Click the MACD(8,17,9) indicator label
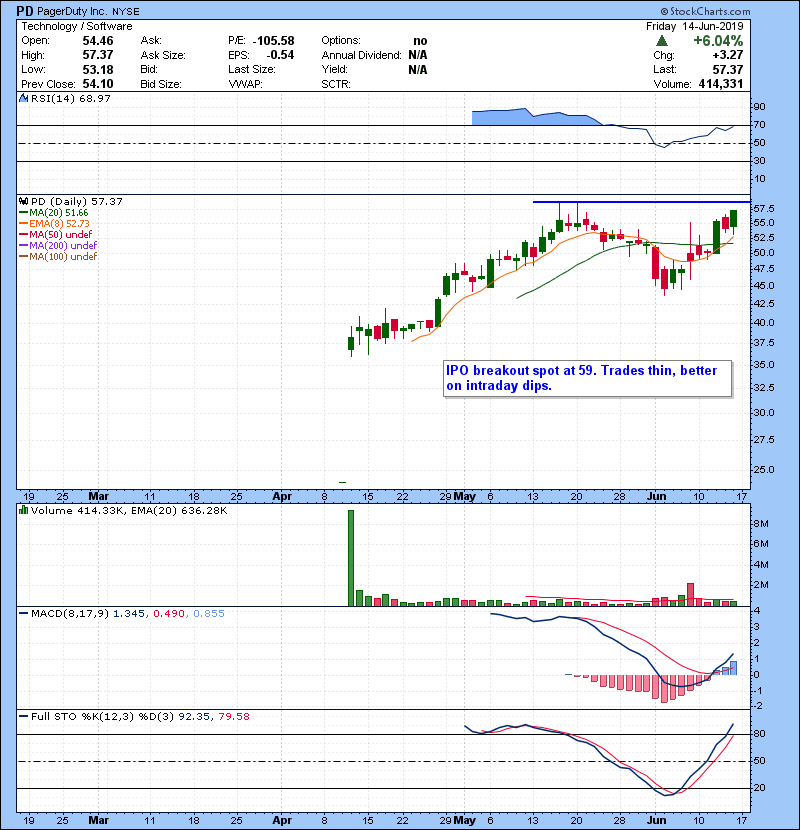 tap(70, 614)
